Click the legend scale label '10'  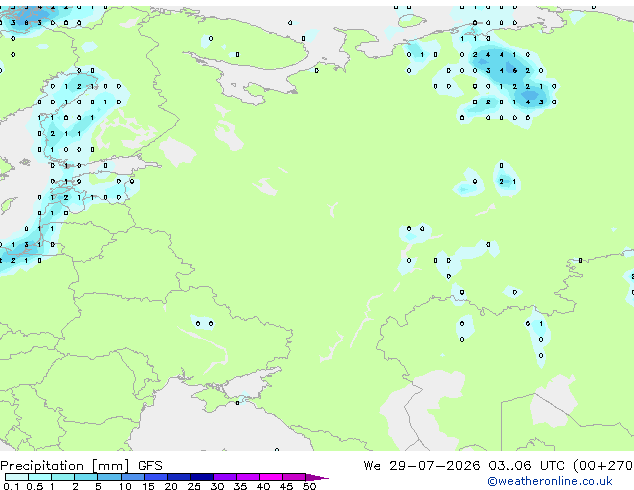(125, 486)
